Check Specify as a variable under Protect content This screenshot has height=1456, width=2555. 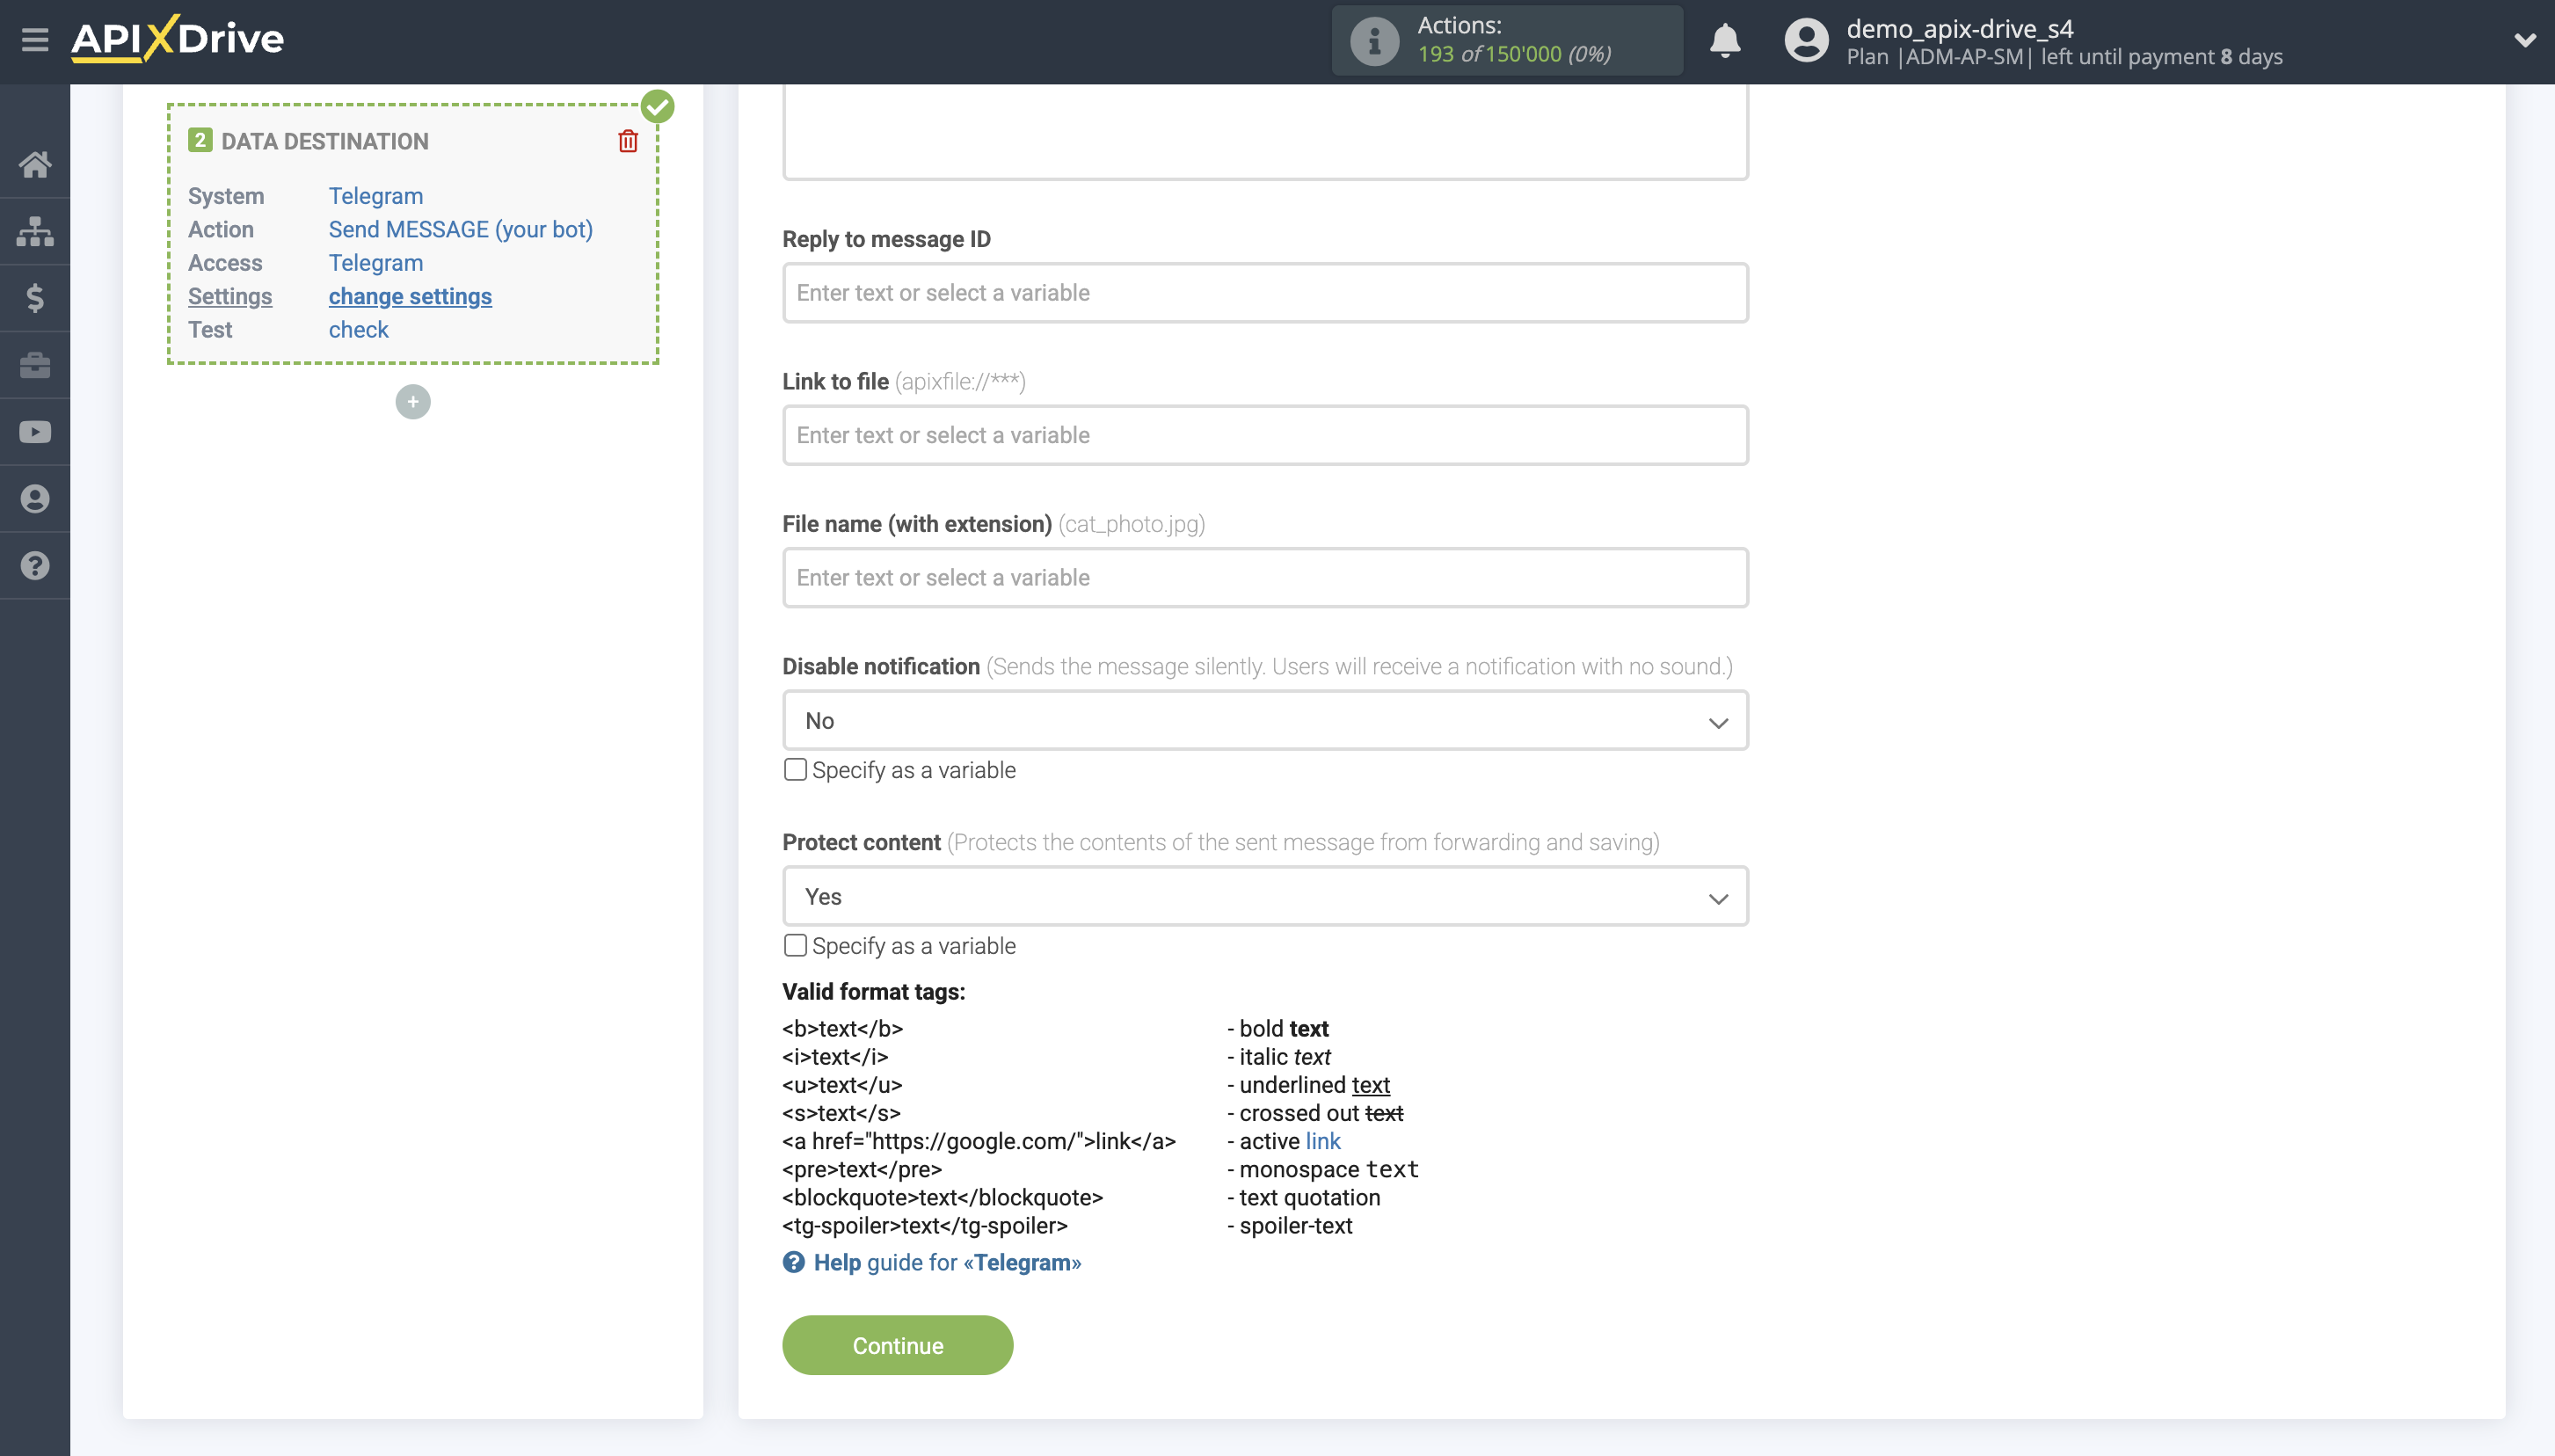point(794,944)
